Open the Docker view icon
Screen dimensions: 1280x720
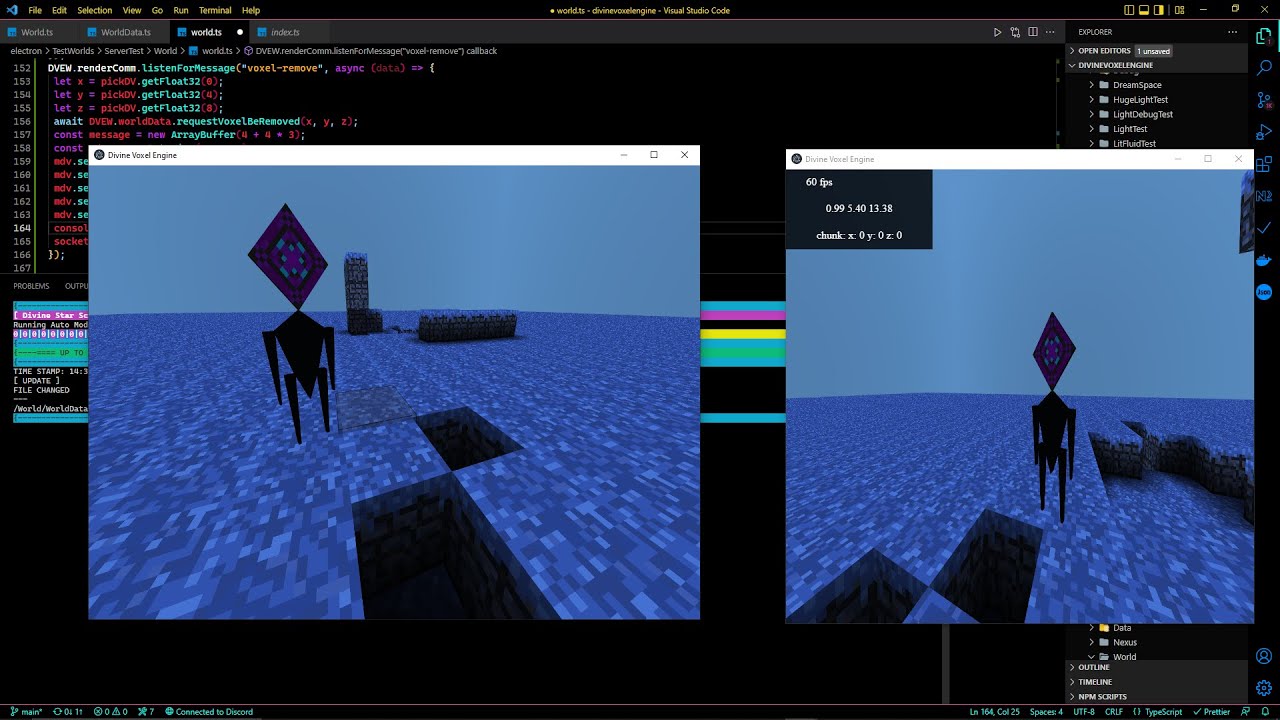click(x=1263, y=260)
